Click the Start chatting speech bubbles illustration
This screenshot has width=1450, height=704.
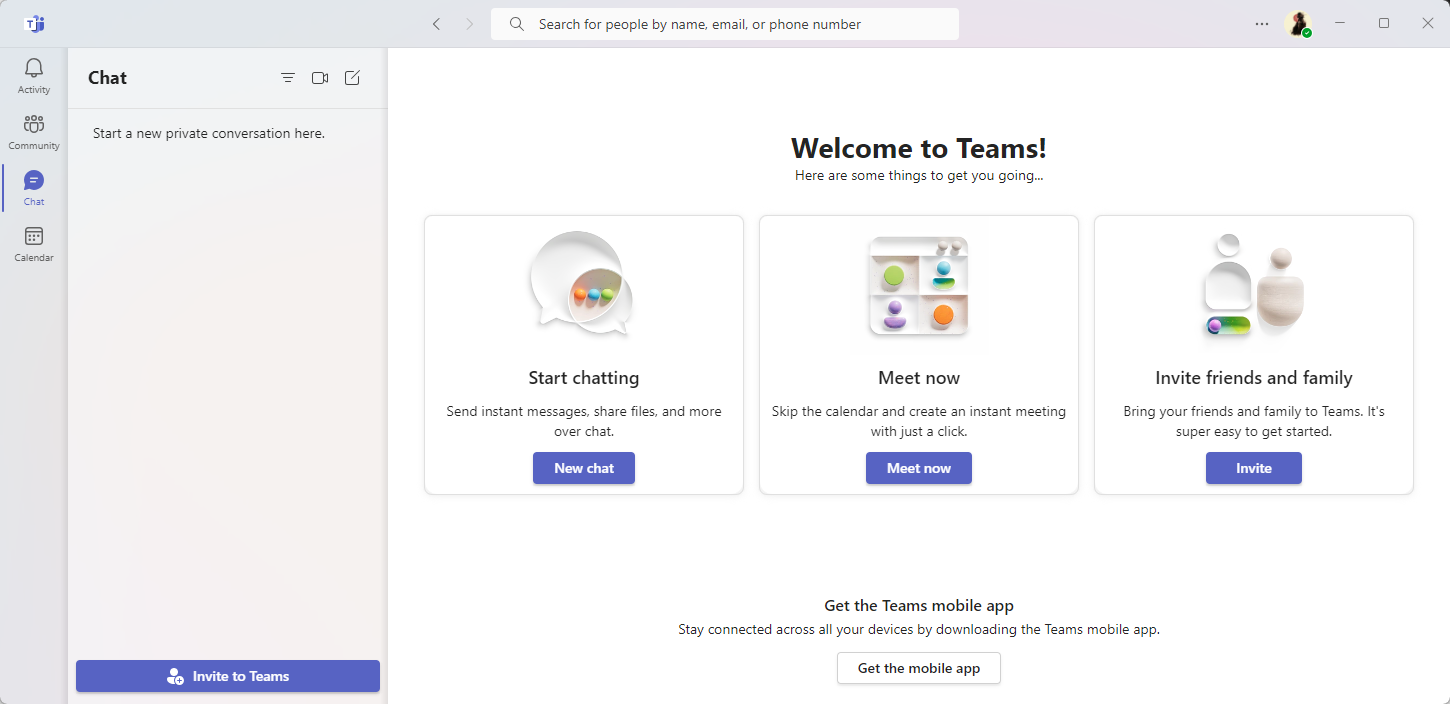583,285
